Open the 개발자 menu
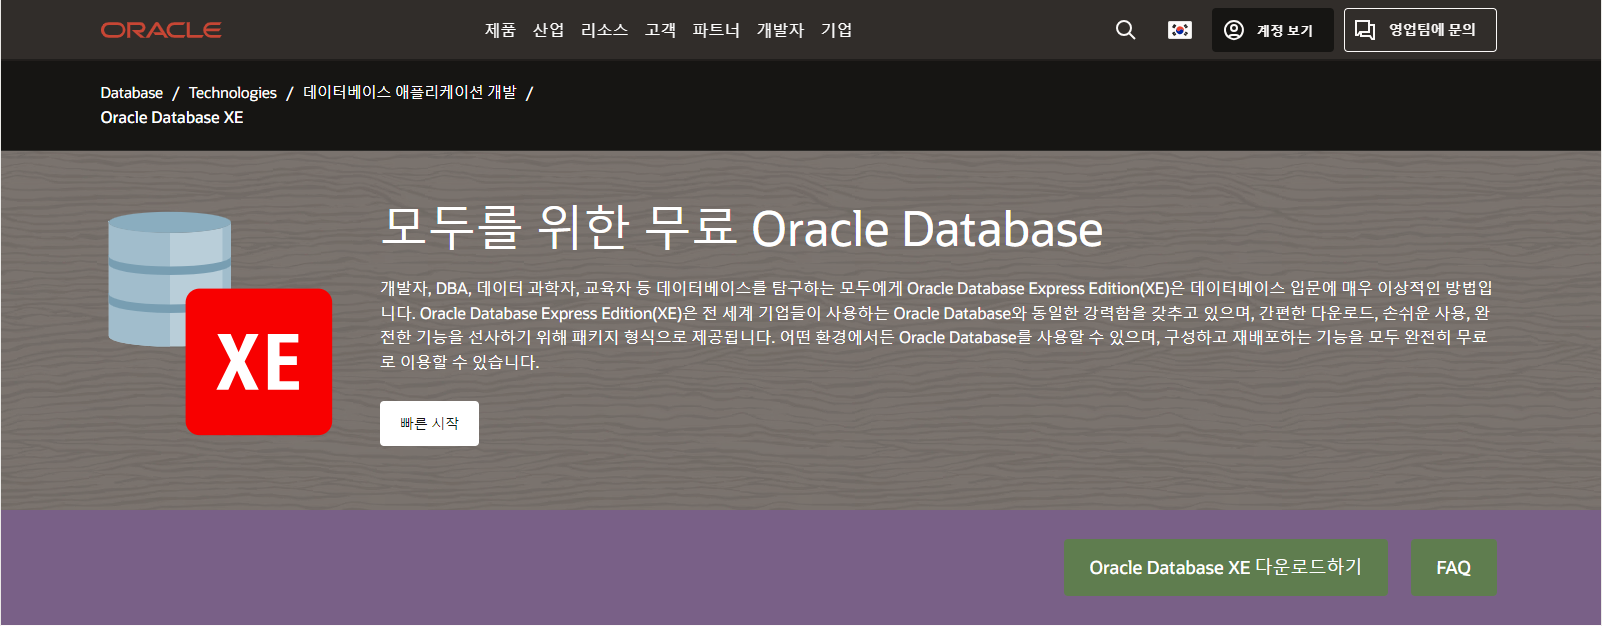The width and height of the screenshot is (1602, 626). click(780, 30)
